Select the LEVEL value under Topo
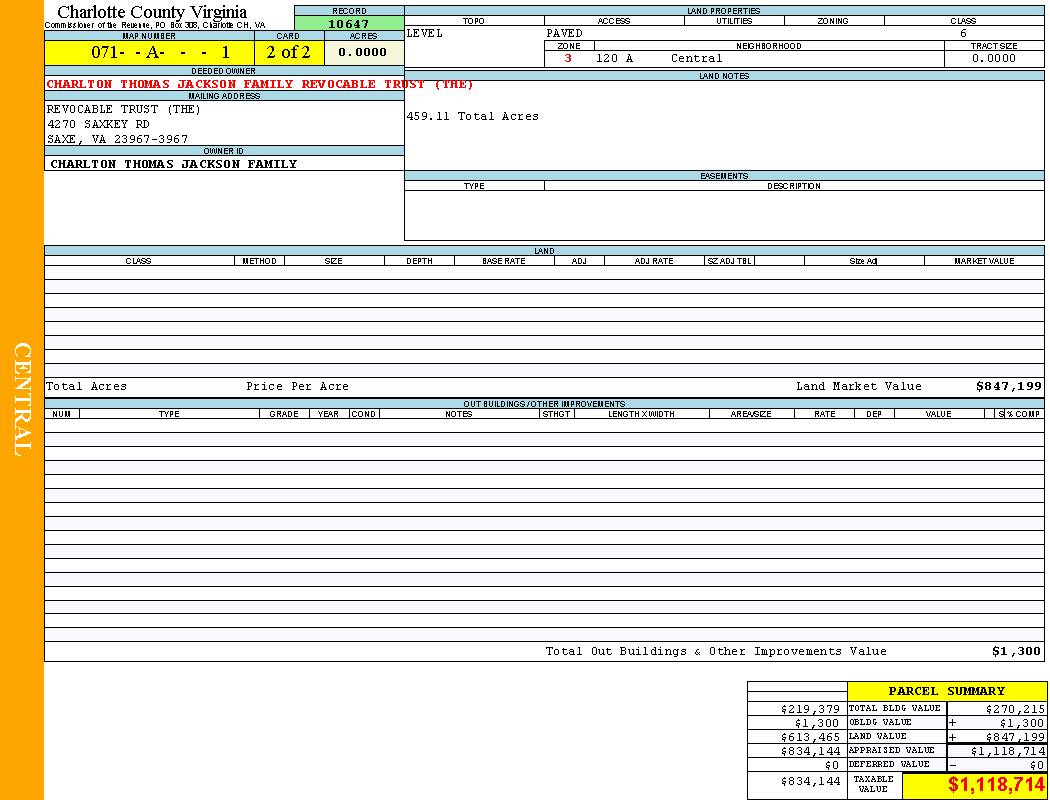Viewport: 1050px width, 800px height. pos(425,33)
